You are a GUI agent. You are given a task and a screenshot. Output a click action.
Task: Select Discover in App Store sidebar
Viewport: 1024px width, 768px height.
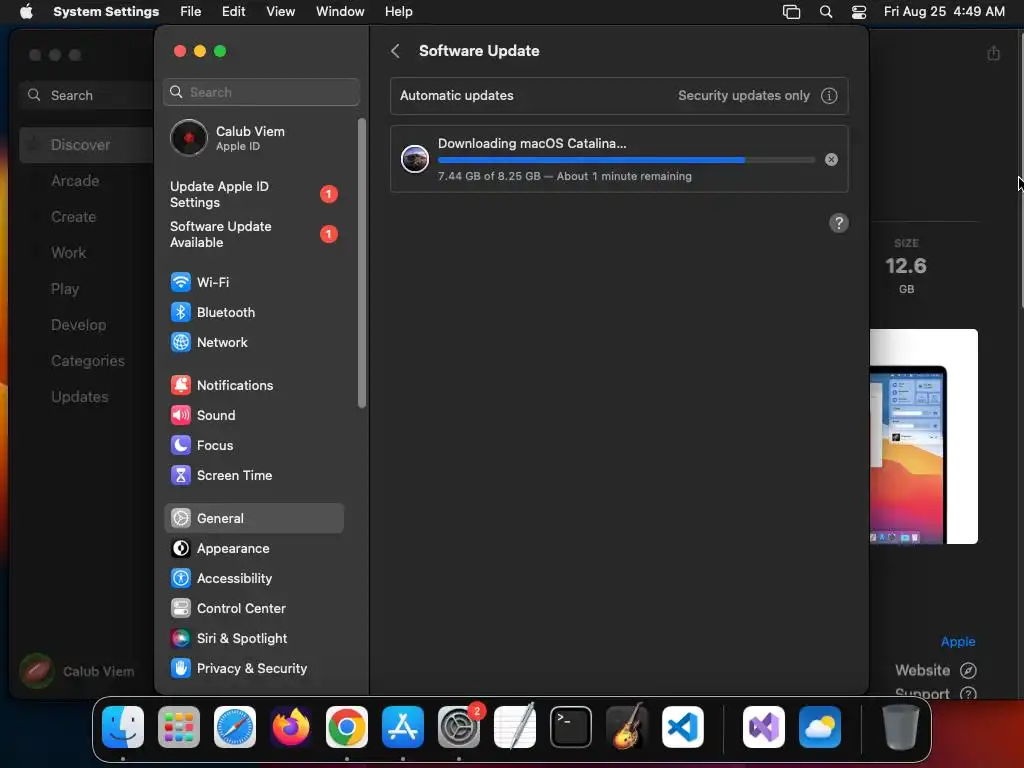(87, 145)
